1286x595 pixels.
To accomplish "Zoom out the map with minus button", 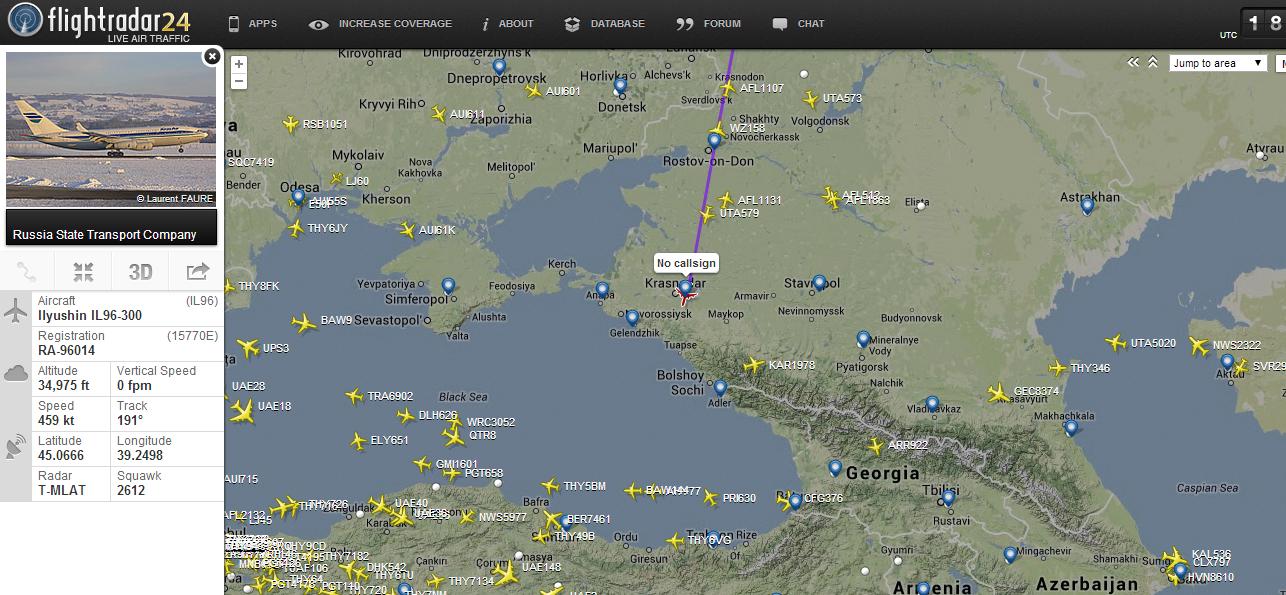I will 239,81.
